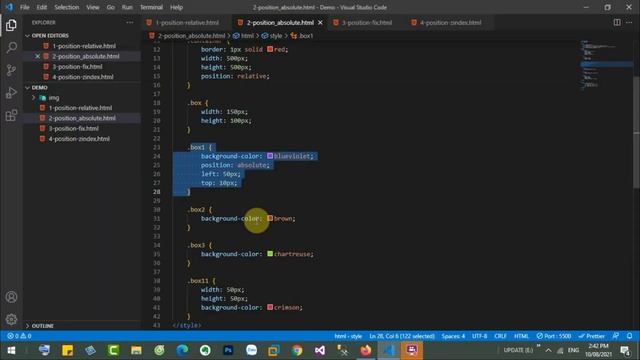The width and height of the screenshot is (640, 360).
Task: Open the Selection menu
Action: tap(67, 7)
